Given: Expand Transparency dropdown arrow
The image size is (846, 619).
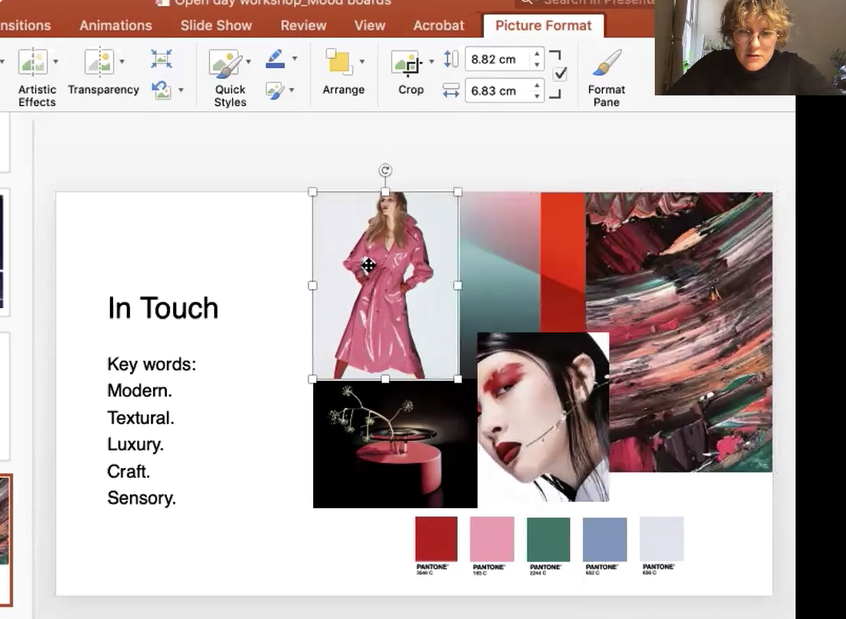Looking at the screenshot, I should 122,62.
